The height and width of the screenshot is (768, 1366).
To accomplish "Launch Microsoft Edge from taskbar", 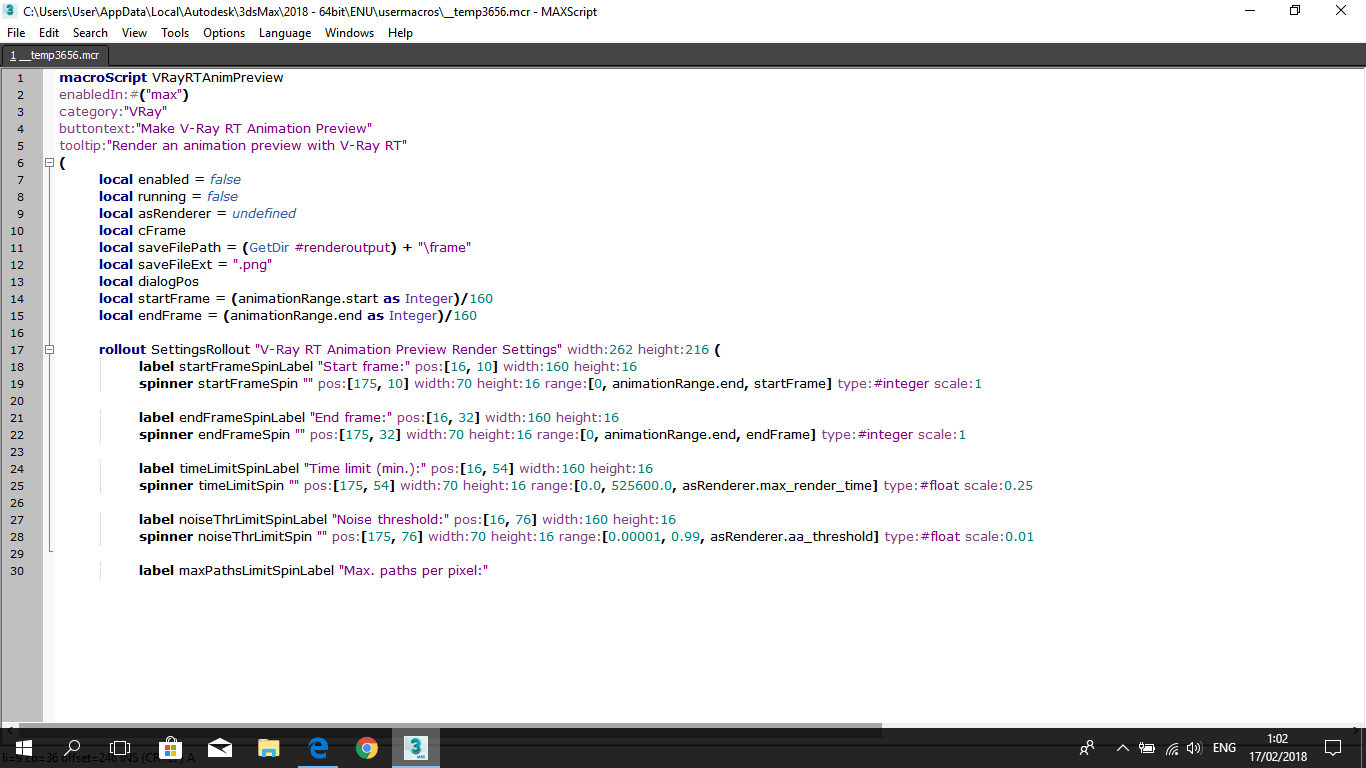I will pyautogui.click(x=318, y=747).
